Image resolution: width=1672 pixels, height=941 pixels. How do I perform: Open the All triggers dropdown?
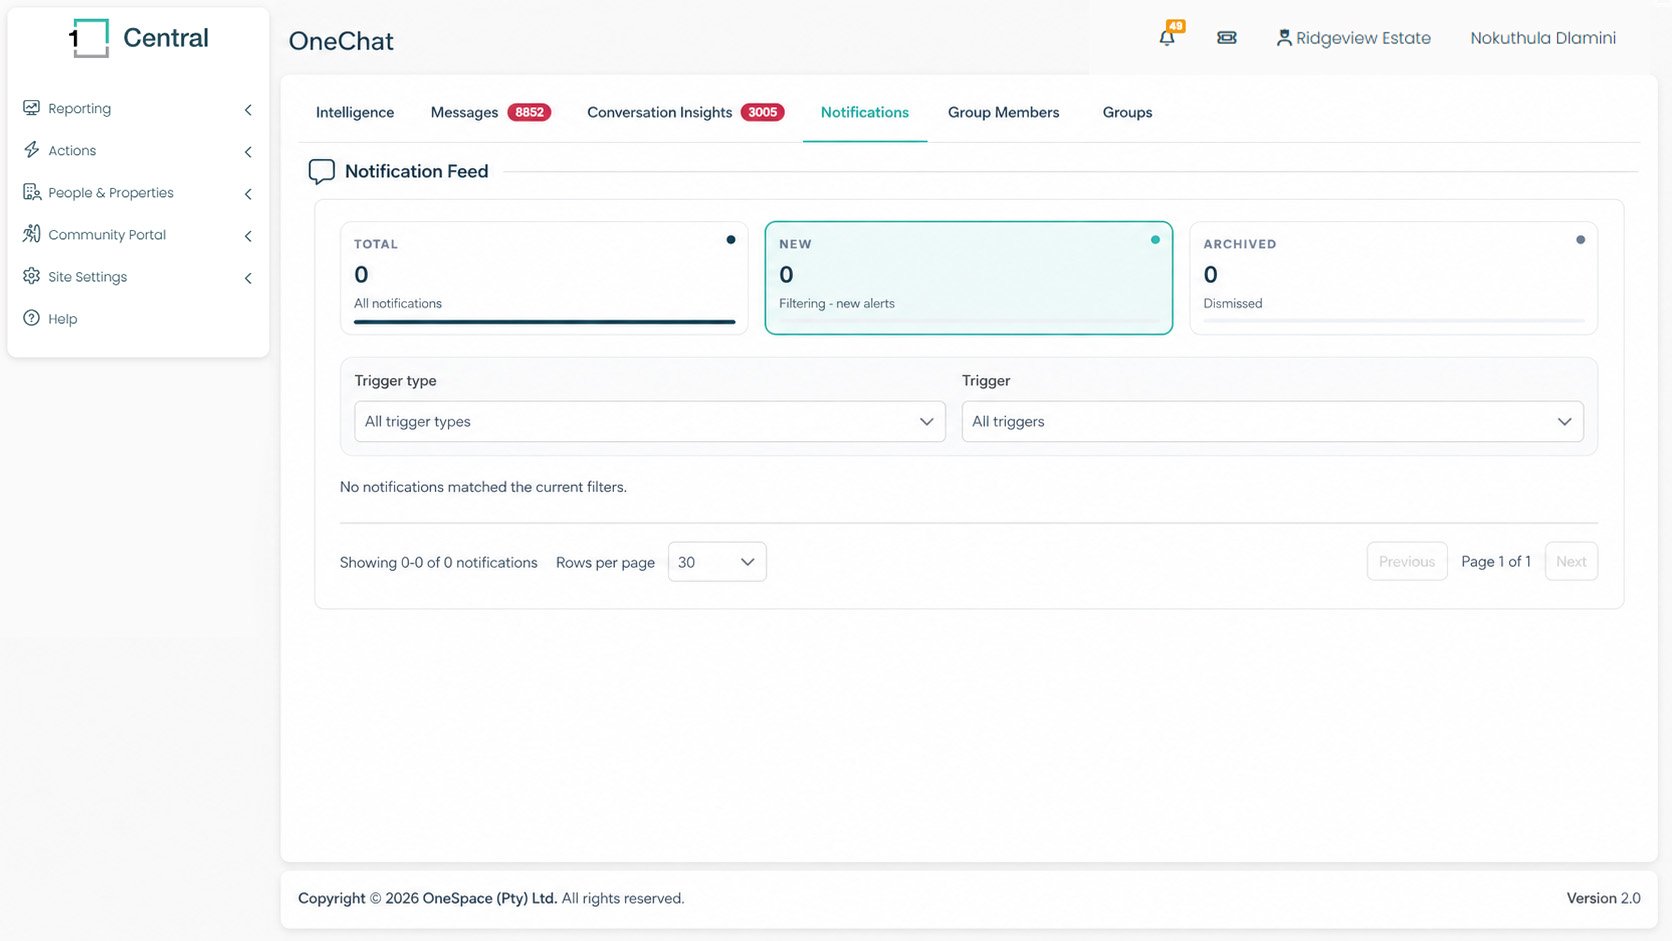tap(1272, 422)
